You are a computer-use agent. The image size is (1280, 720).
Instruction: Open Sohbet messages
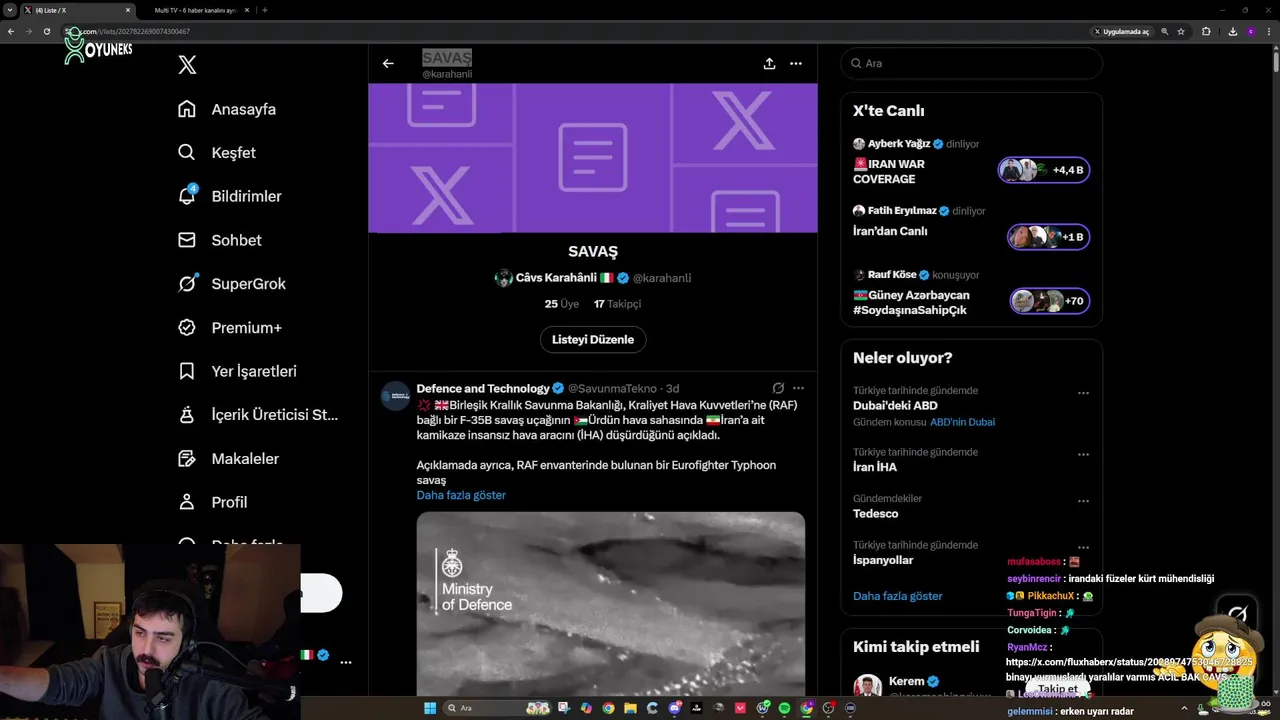coord(219,240)
